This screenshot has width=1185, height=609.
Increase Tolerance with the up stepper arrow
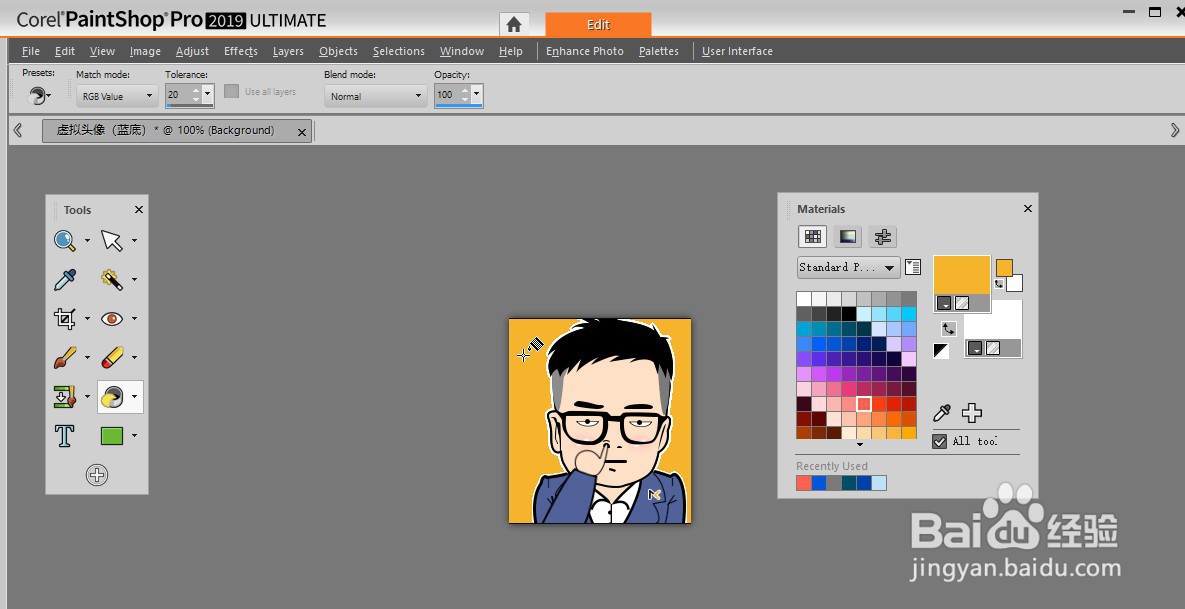pos(196,89)
